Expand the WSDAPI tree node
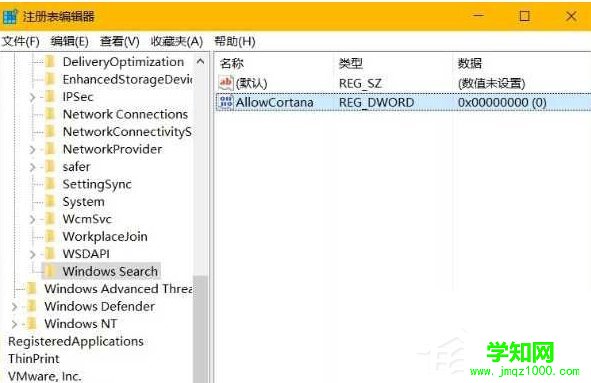The width and height of the screenshot is (591, 383). [32, 254]
